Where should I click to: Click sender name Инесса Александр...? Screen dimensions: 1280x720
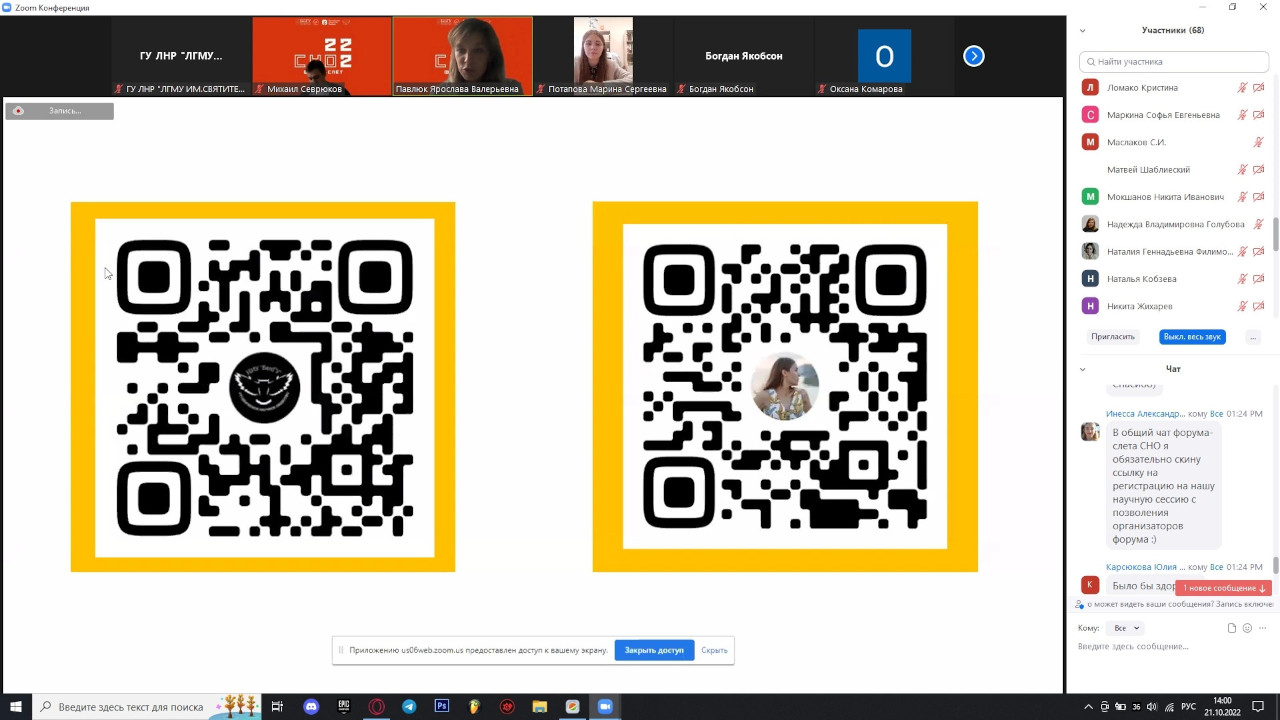point(1145,414)
